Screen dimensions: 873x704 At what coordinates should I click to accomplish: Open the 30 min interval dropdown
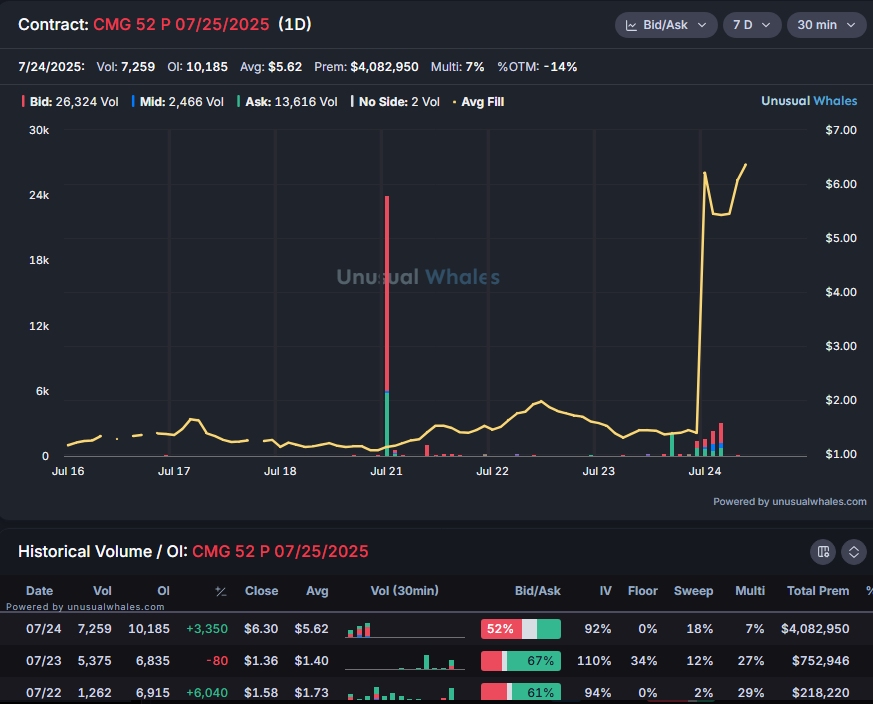pyautogui.click(x=826, y=25)
